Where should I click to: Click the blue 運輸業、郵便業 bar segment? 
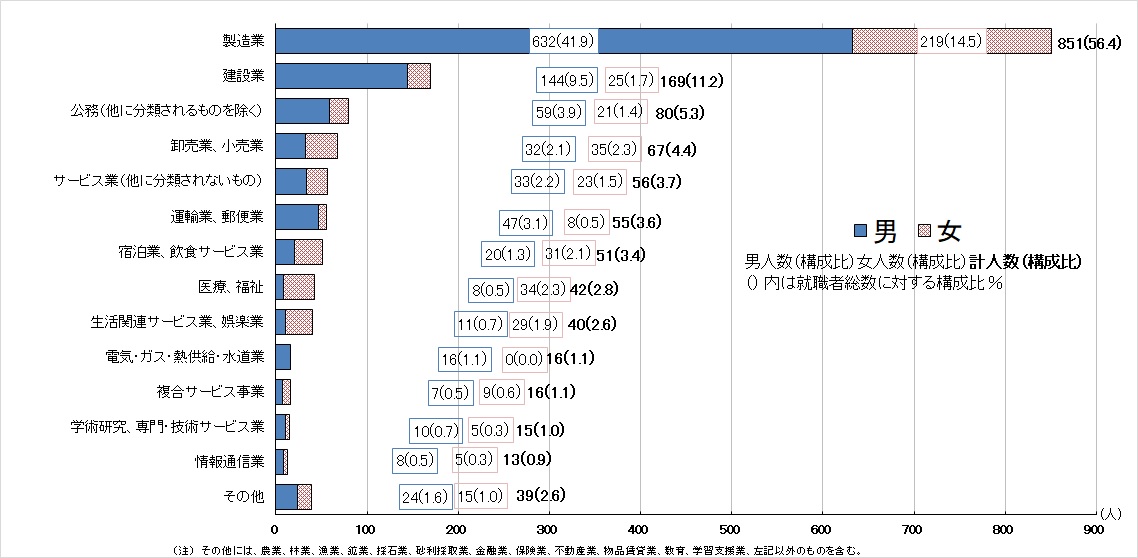point(296,216)
